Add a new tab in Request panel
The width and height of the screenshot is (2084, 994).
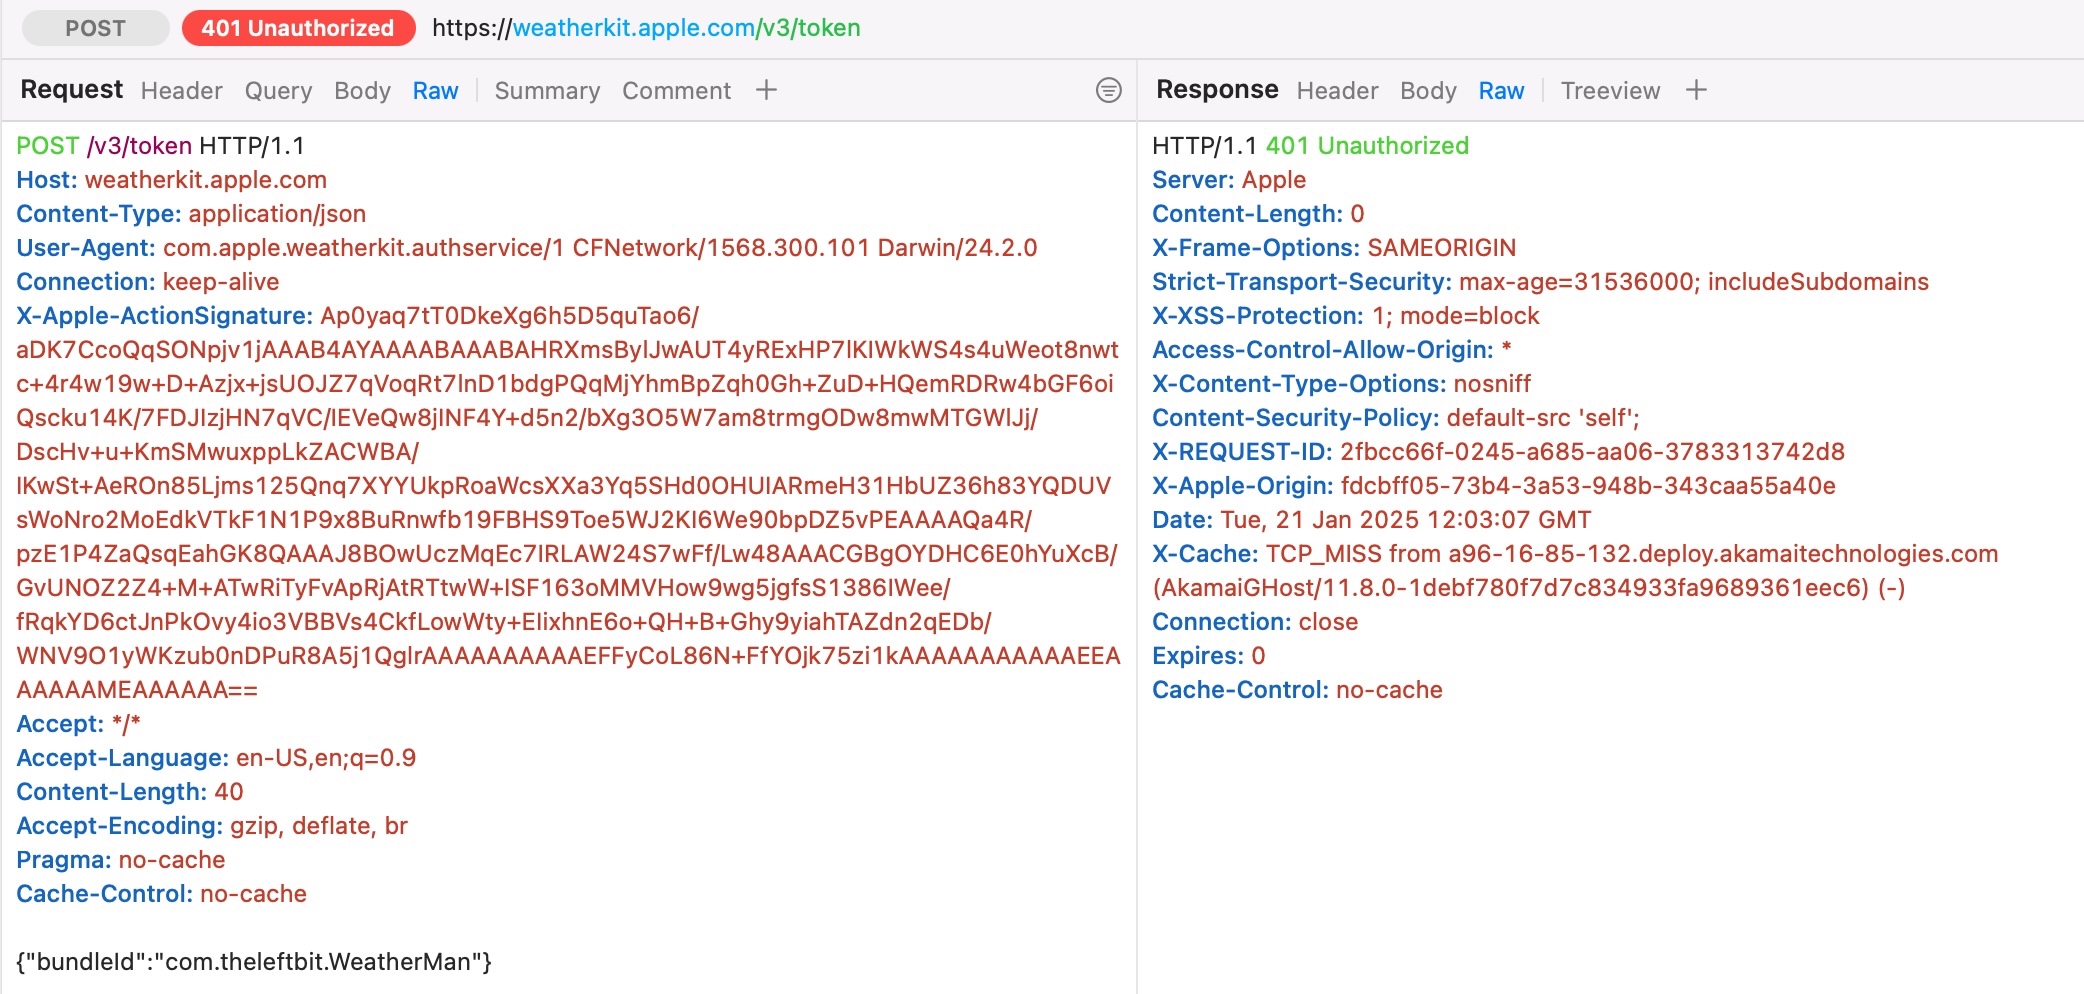pyautogui.click(x=766, y=90)
